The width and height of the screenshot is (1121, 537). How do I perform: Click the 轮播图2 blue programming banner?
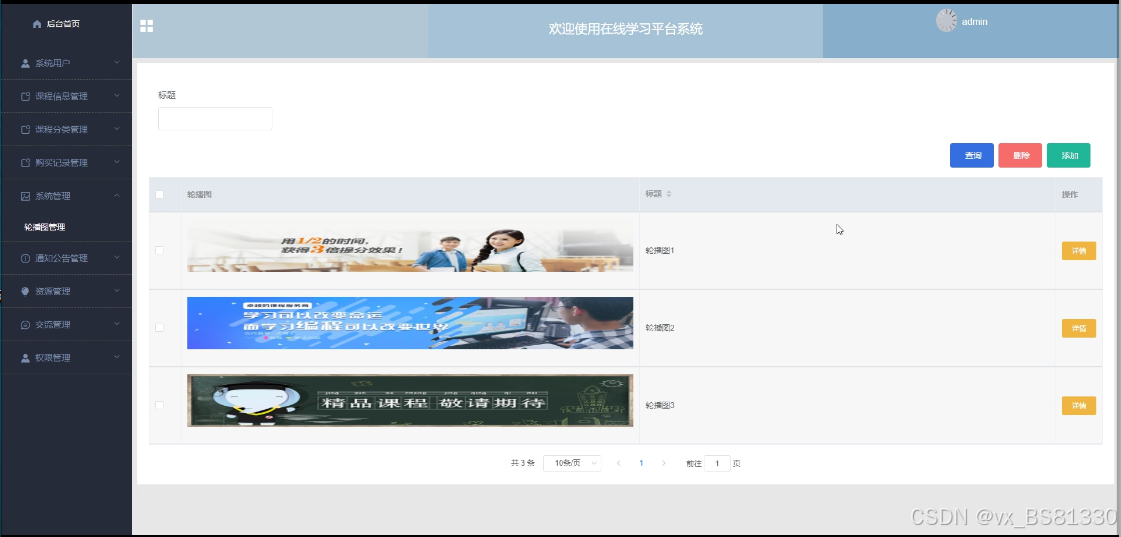click(410, 323)
